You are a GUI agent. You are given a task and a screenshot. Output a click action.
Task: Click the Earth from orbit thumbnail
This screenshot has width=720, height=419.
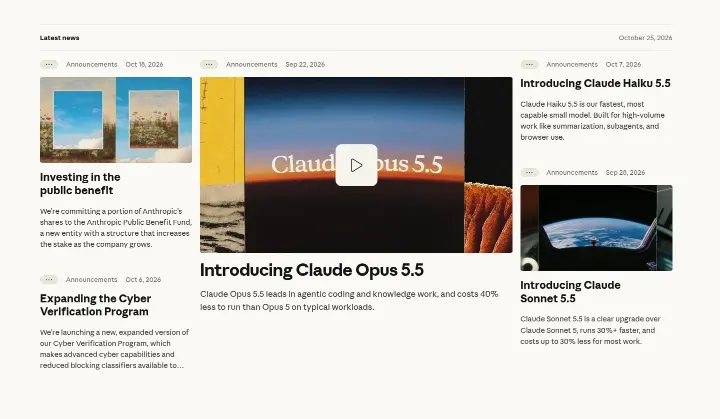point(596,228)
